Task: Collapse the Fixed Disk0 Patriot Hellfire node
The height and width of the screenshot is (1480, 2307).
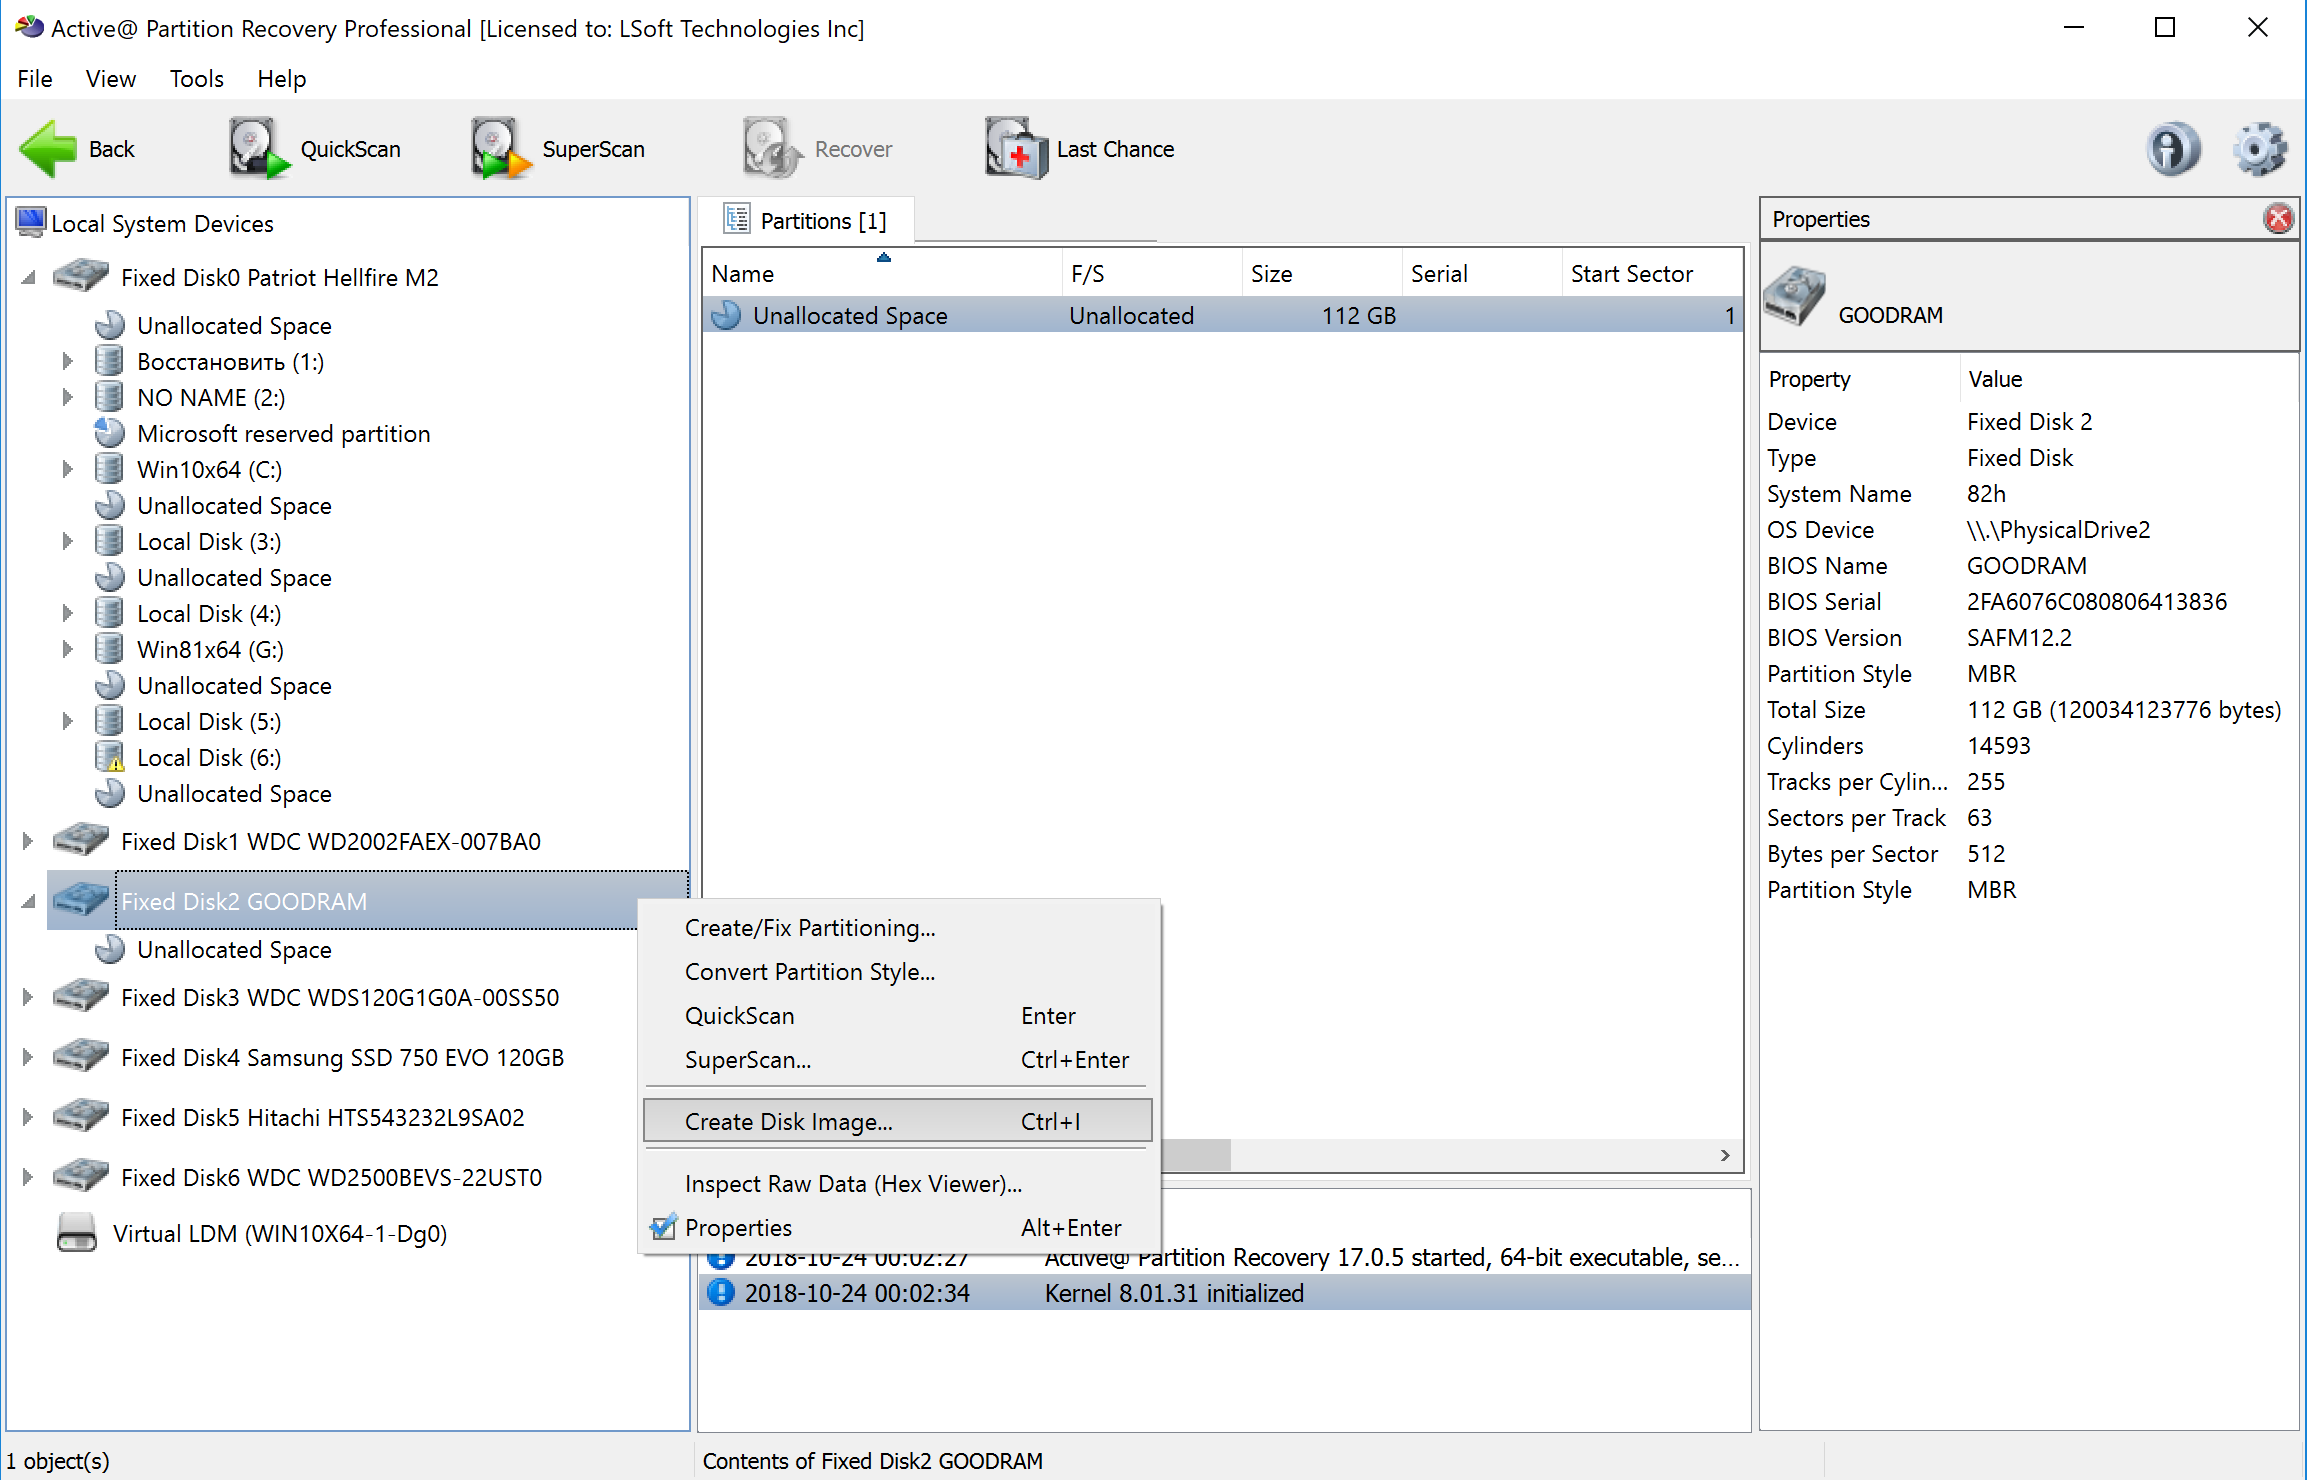Action: 26,277
